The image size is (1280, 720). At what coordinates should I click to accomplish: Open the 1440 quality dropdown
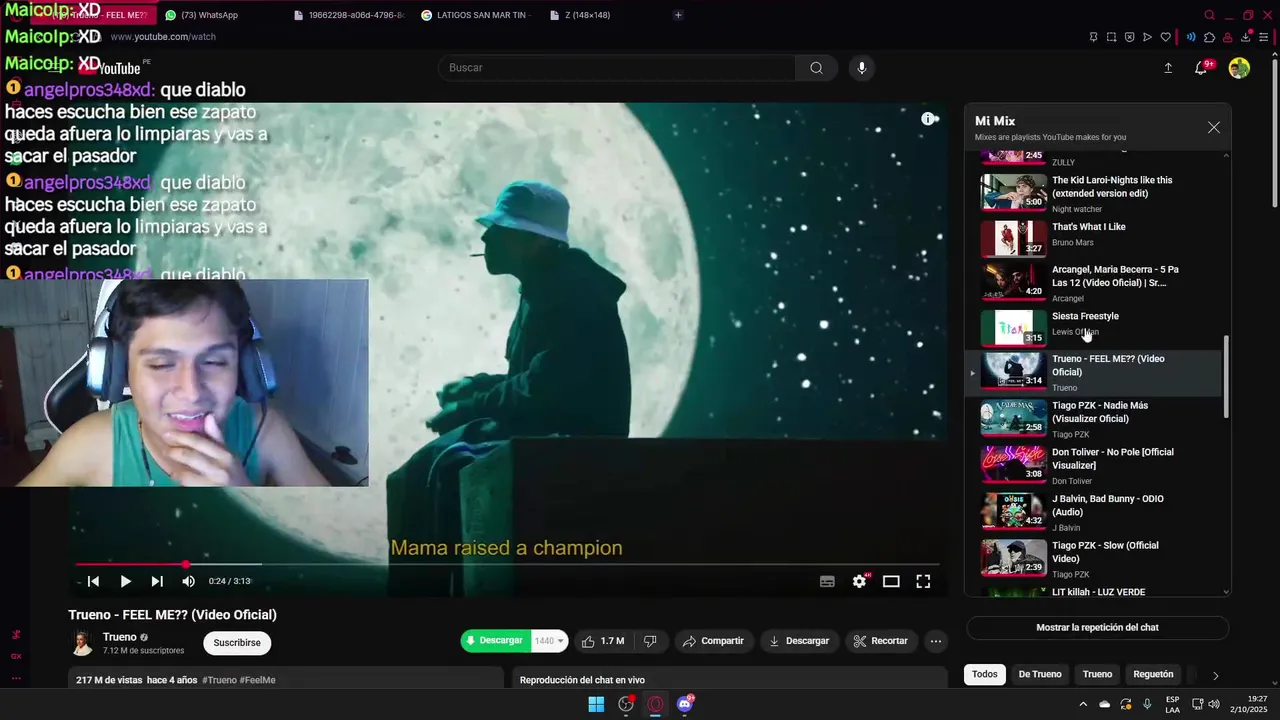549,641
